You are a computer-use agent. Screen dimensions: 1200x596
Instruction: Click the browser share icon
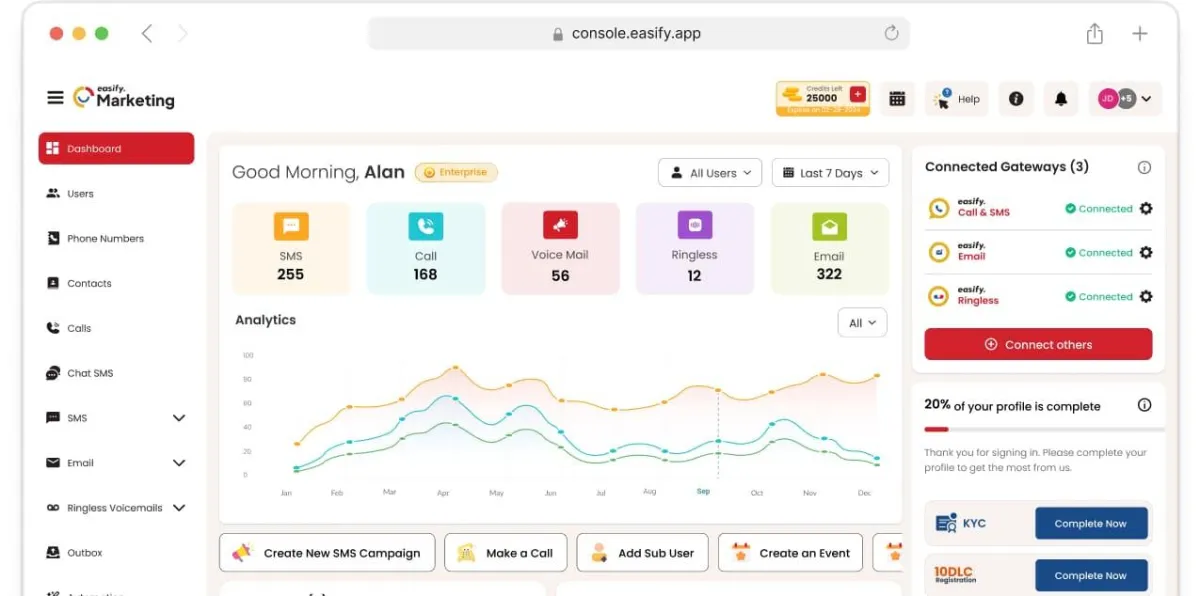[x=1095, y=33]
